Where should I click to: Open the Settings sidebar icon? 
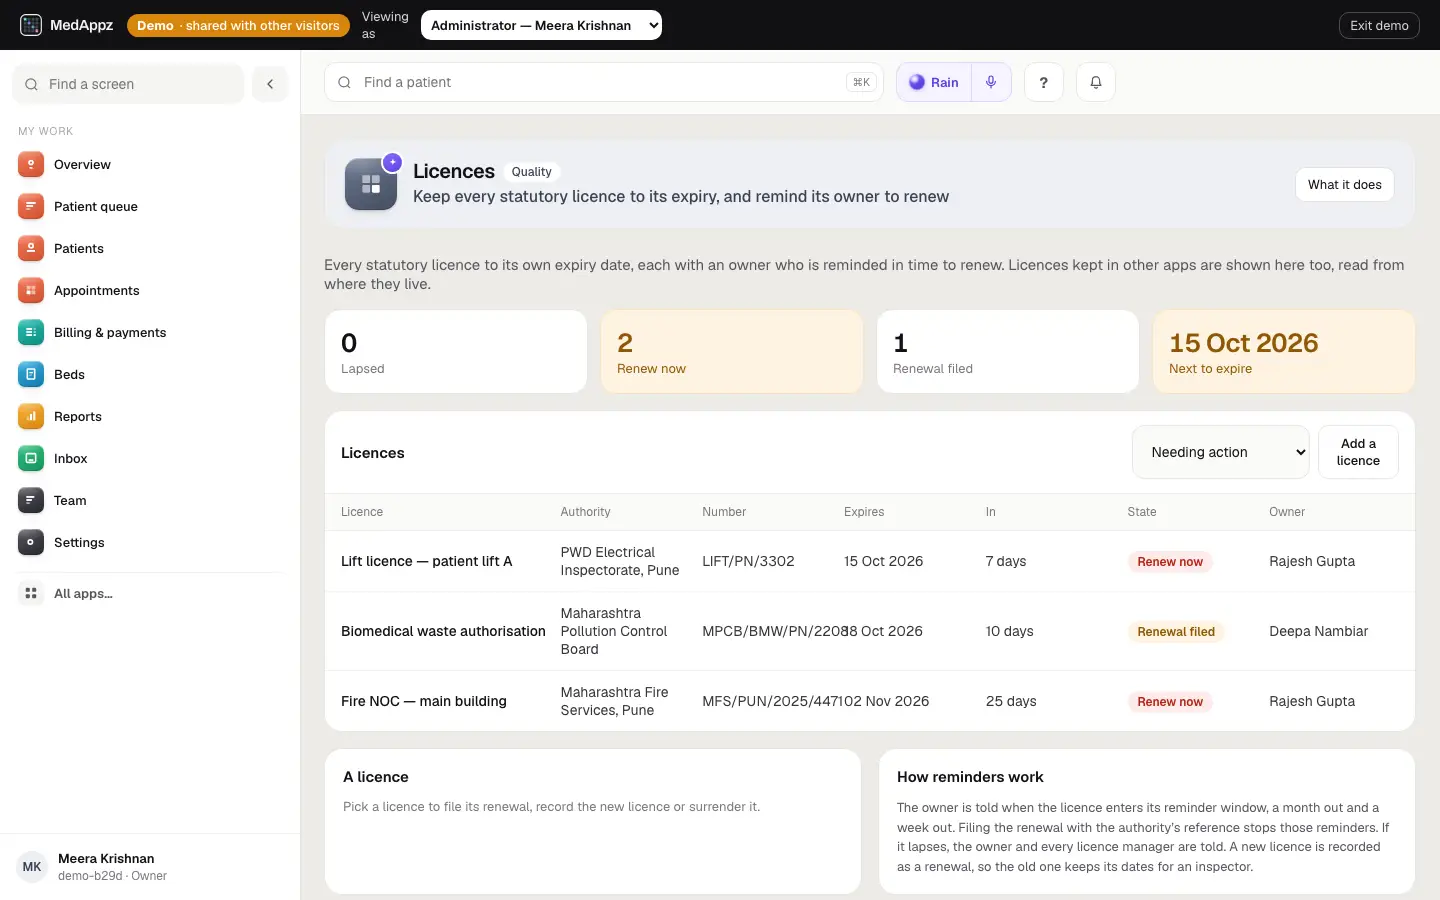pyautogui.click(x=31, y=543)
